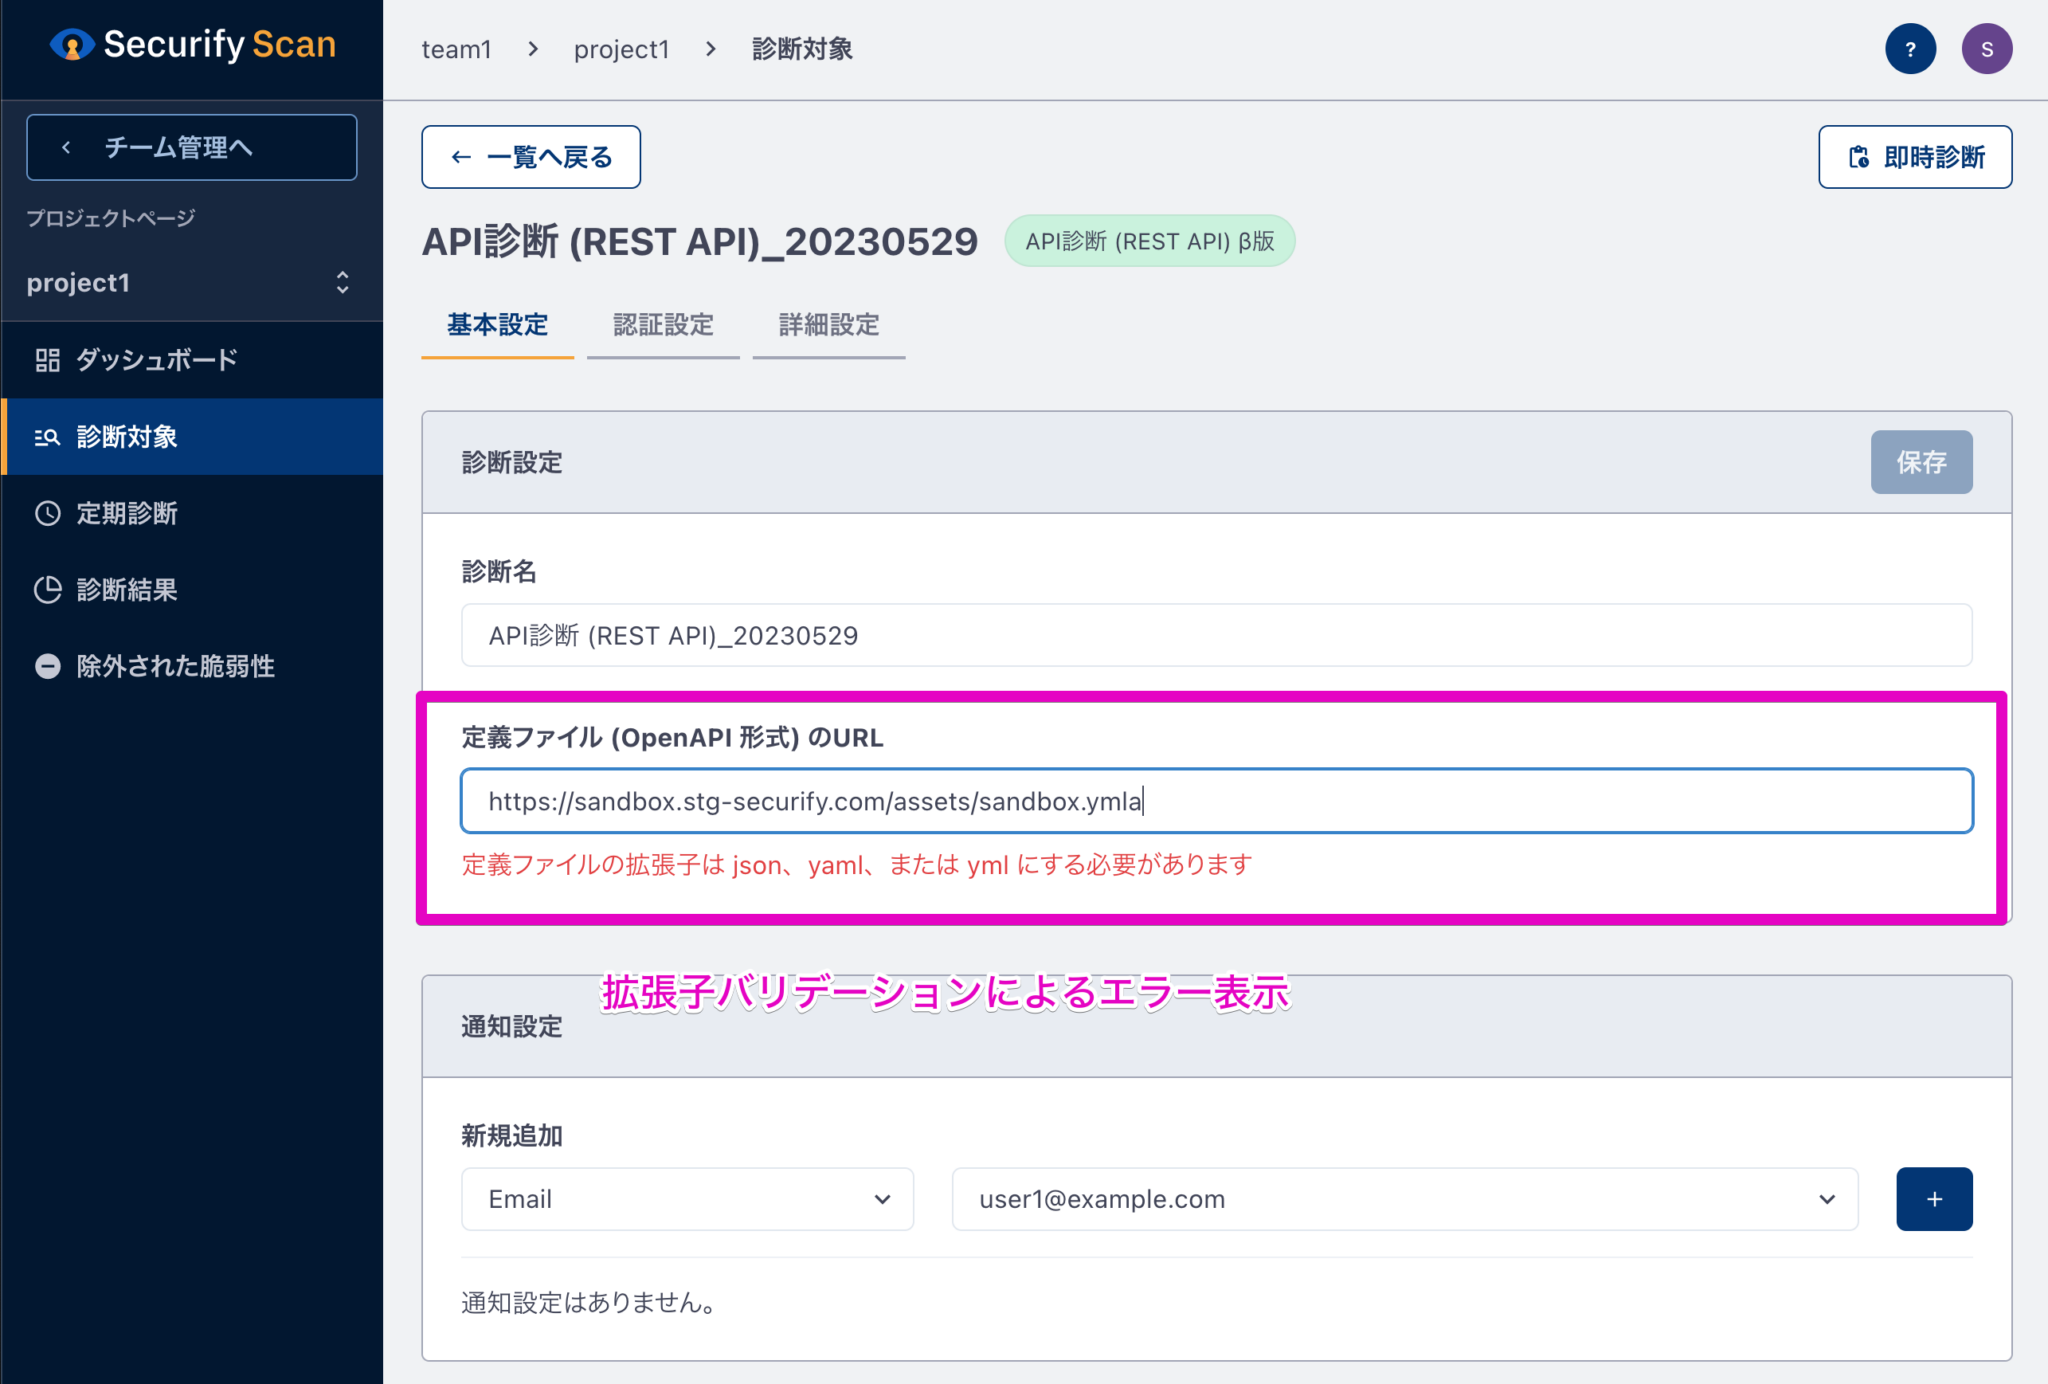The width and height of the screenshot is (2048, 1384).
Task: Navigate to team1 via the breadcrumb
Action: pyautogui.click(x=456, y=48)
